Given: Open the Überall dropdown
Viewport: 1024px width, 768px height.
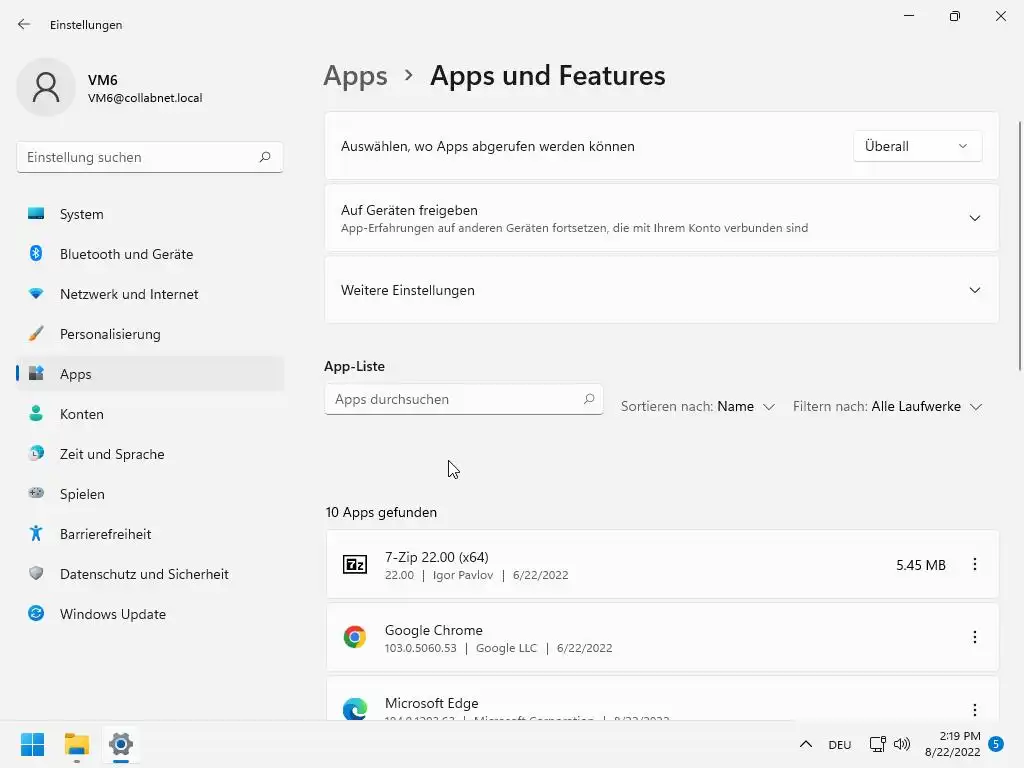Looking at the screenshot, I should pos(917,146).
